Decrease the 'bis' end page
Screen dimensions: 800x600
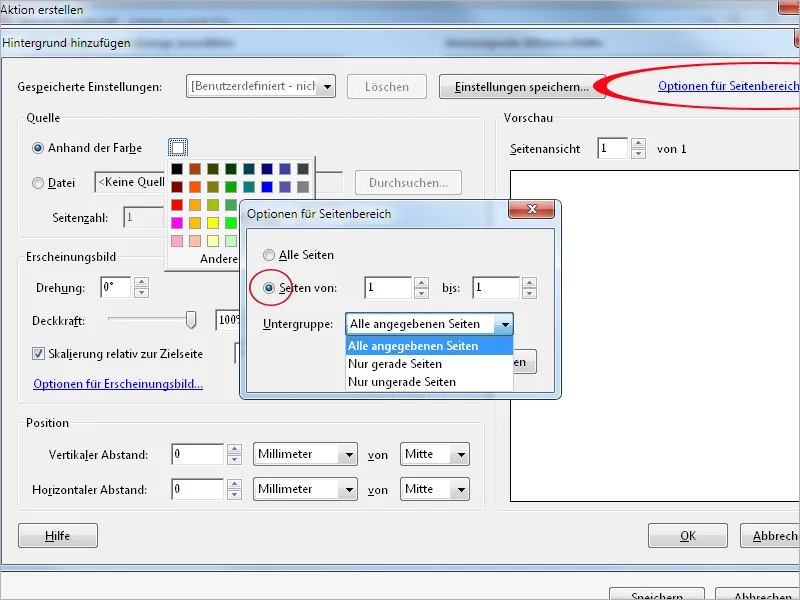(x=529, y=293)
